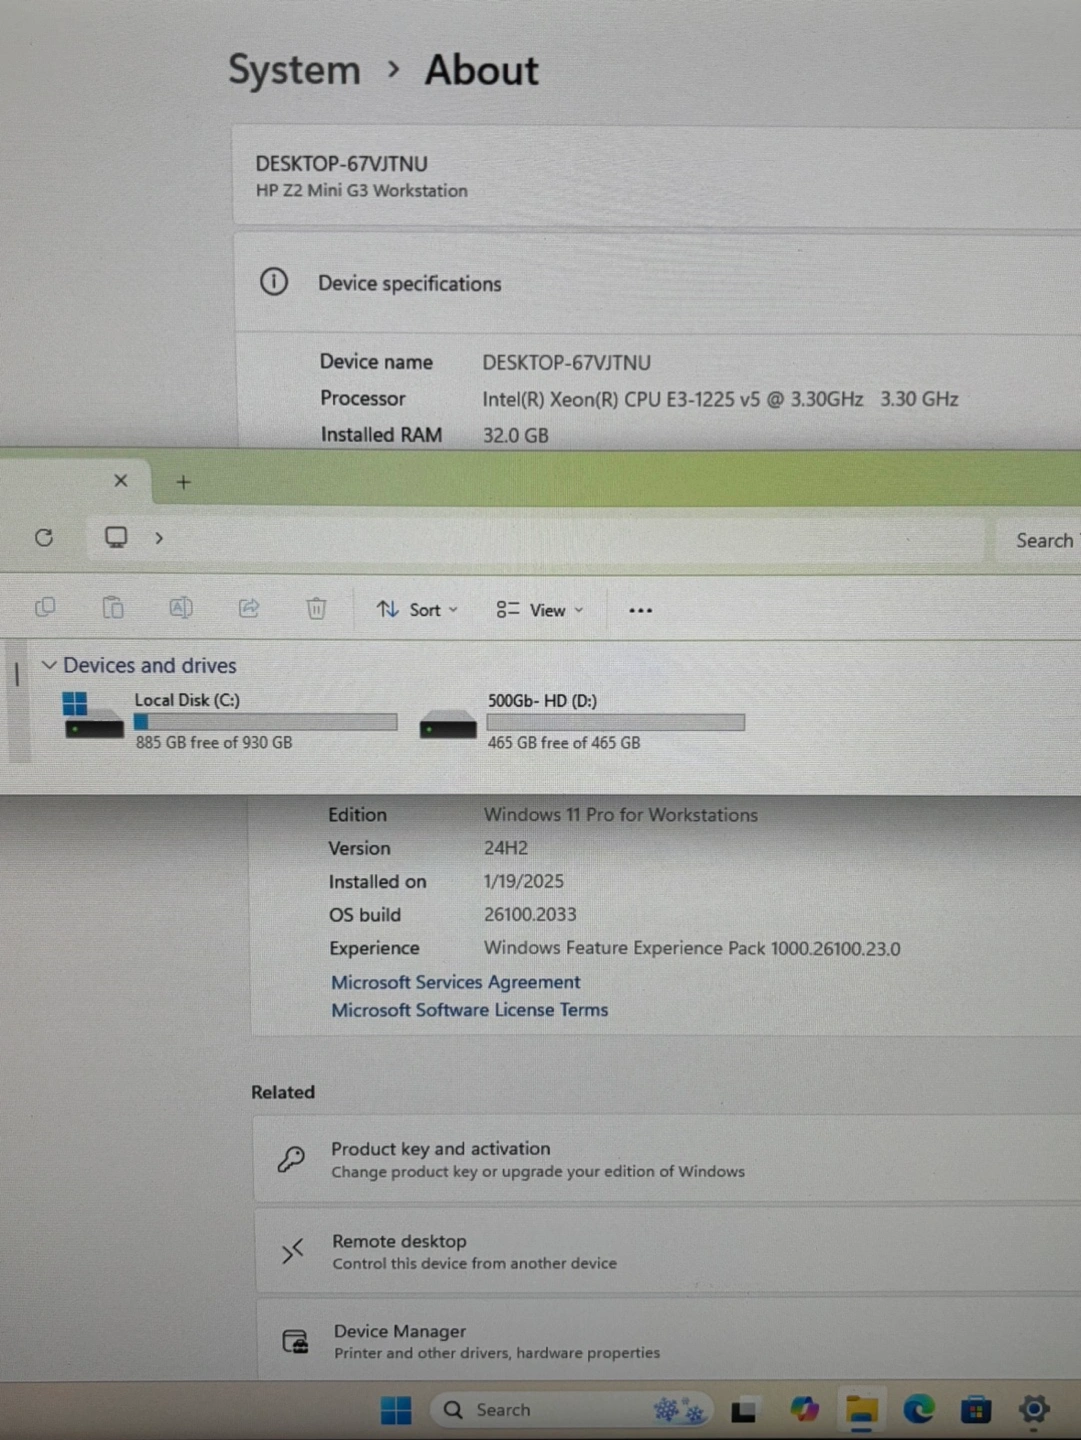Click the Rename icon in Explorer toolbar
Screen dimensions: 1081x1440
coord(181,608)
